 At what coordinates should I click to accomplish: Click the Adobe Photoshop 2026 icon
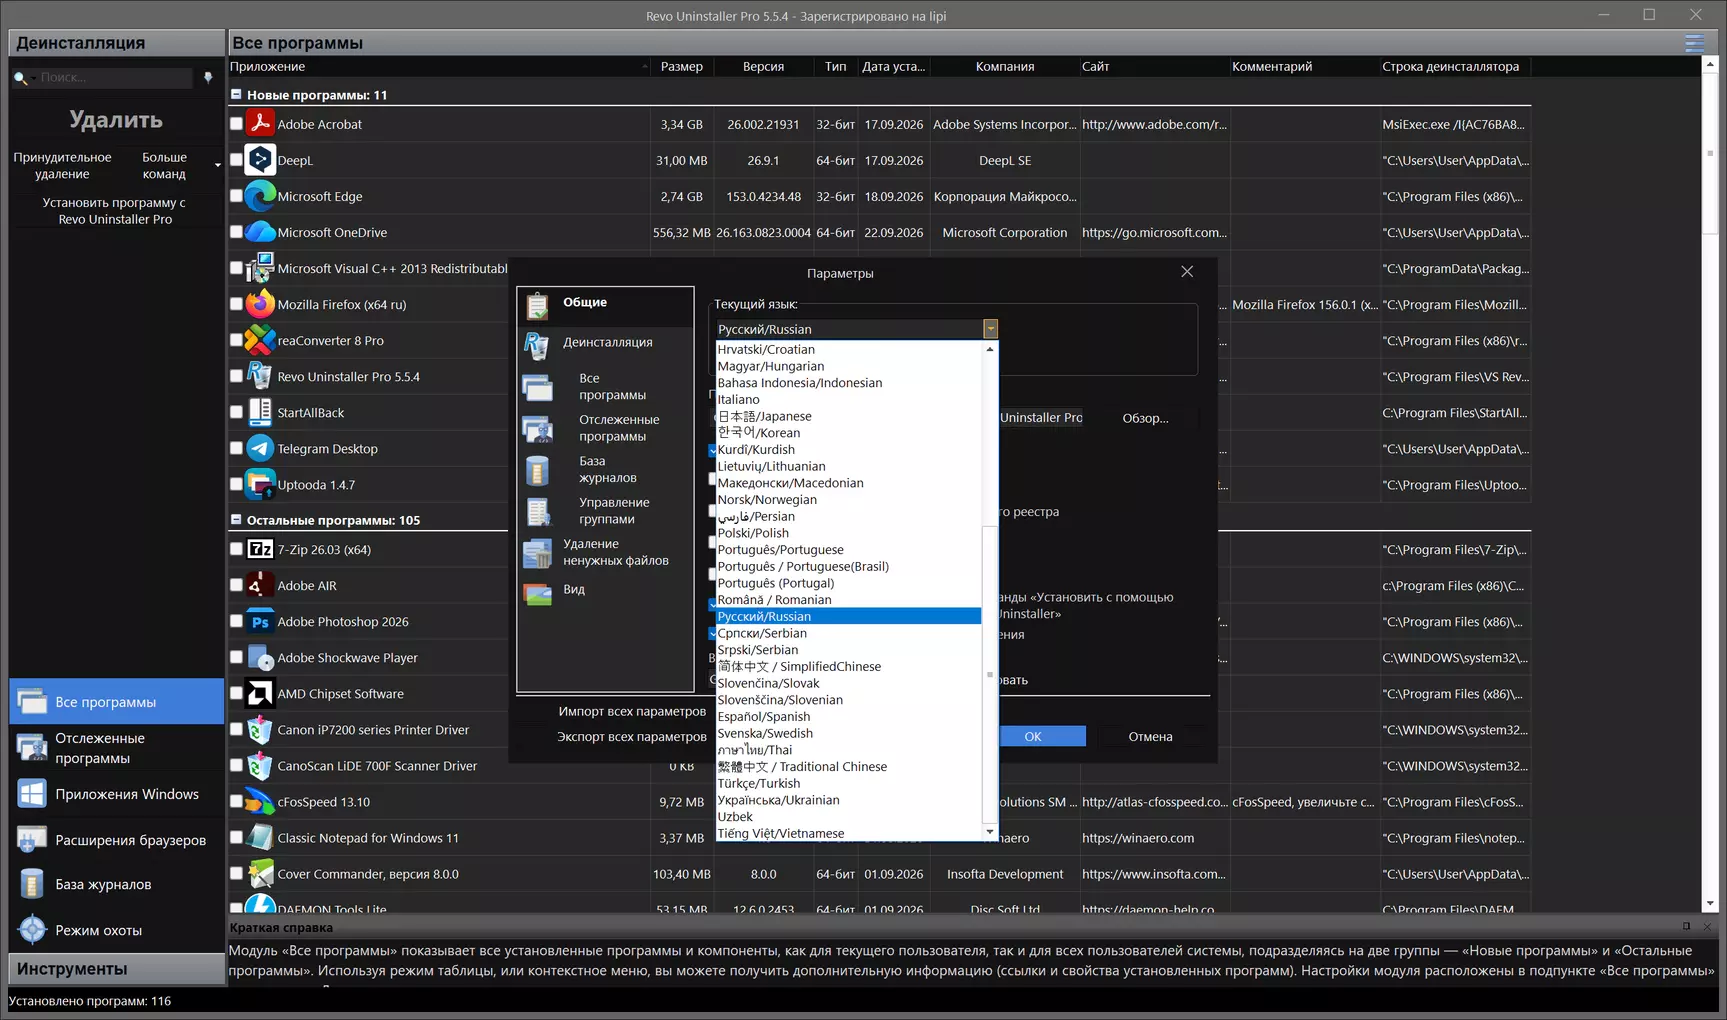[260, 621]
